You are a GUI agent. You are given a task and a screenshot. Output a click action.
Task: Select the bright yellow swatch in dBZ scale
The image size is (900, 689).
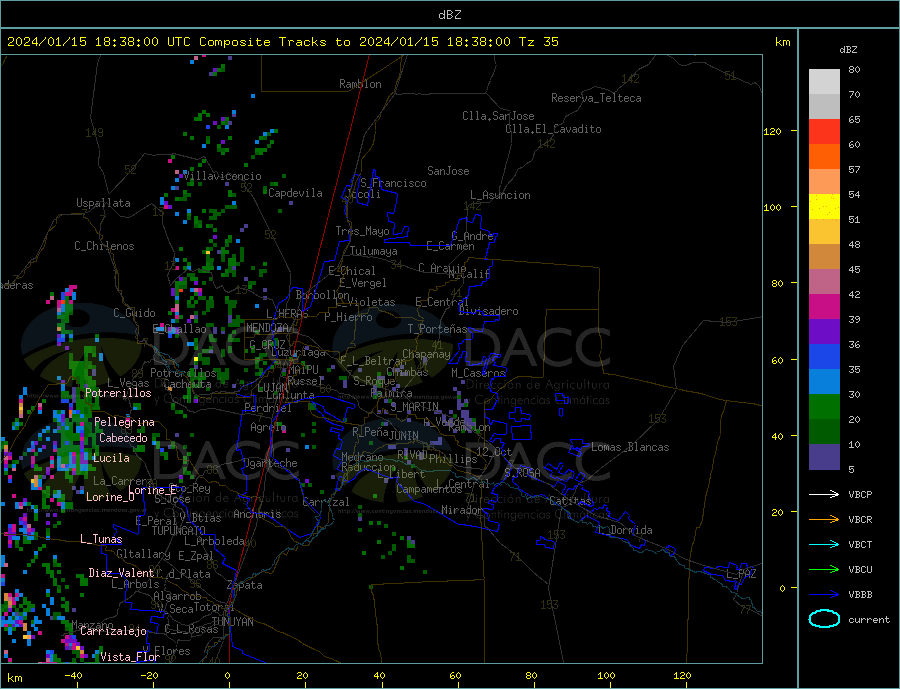tap(824, 207)
